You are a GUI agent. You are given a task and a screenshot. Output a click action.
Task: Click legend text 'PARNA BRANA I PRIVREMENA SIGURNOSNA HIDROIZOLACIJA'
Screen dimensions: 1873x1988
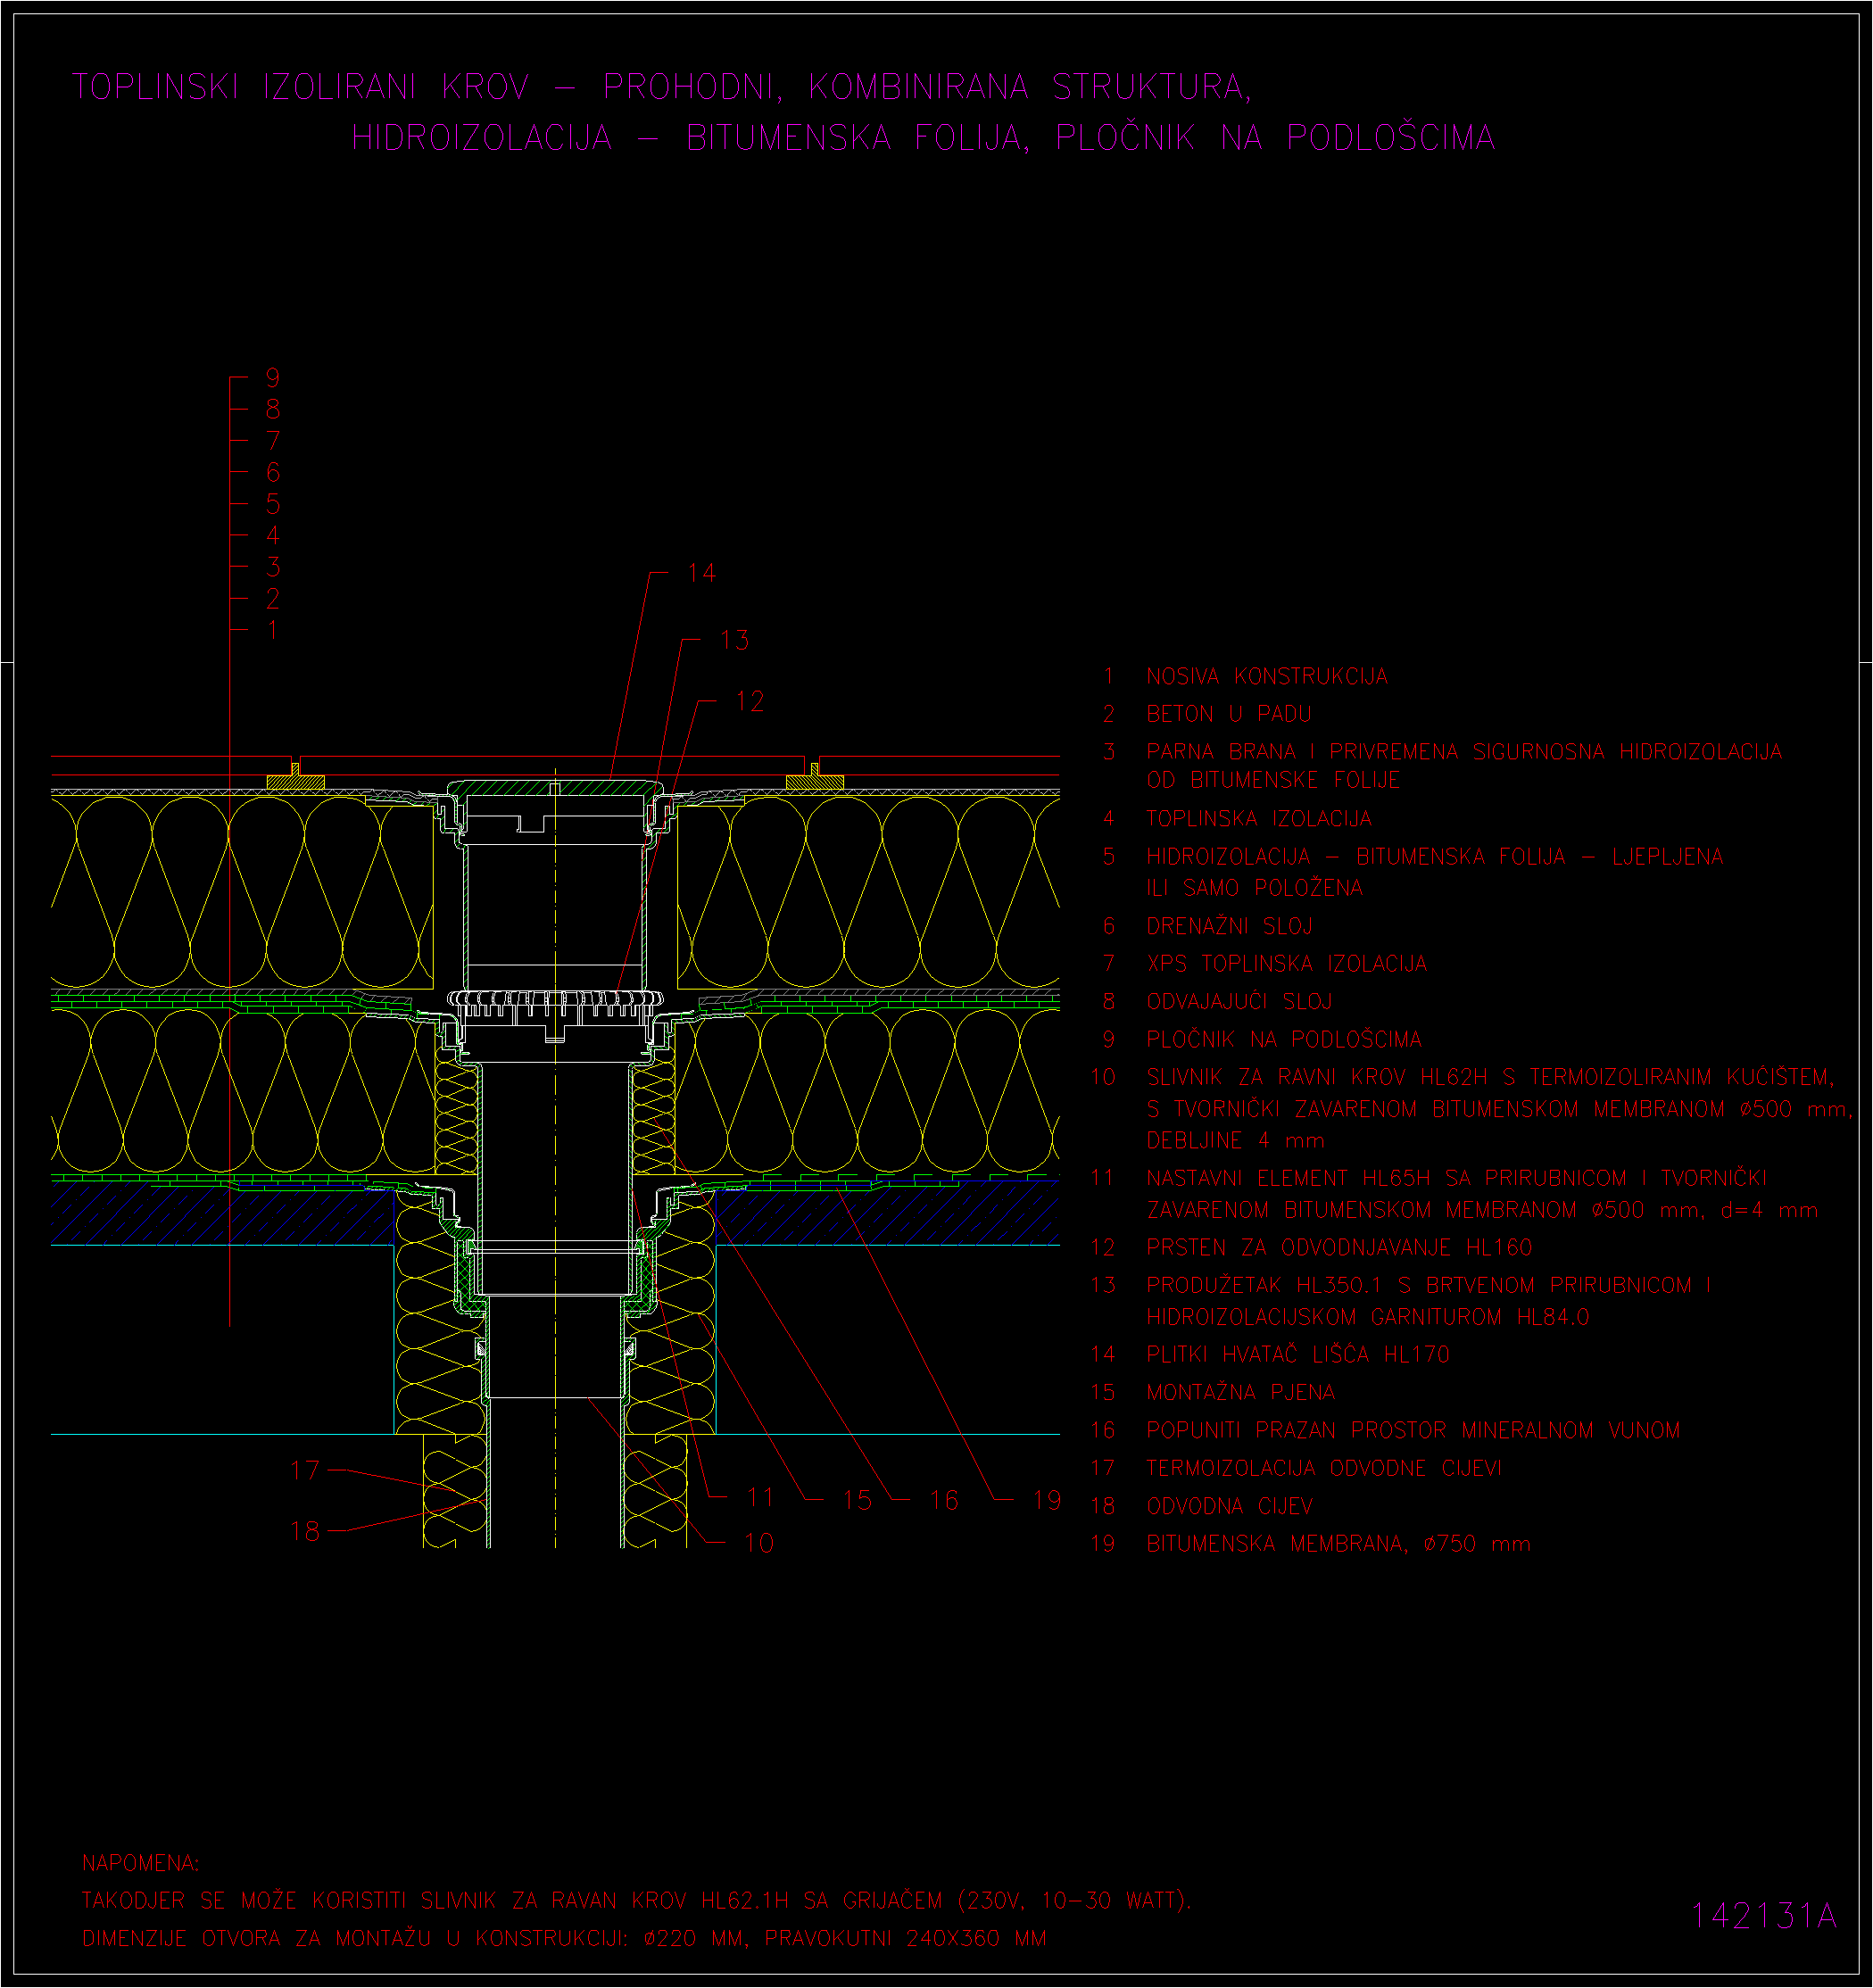pos(1464,751)
